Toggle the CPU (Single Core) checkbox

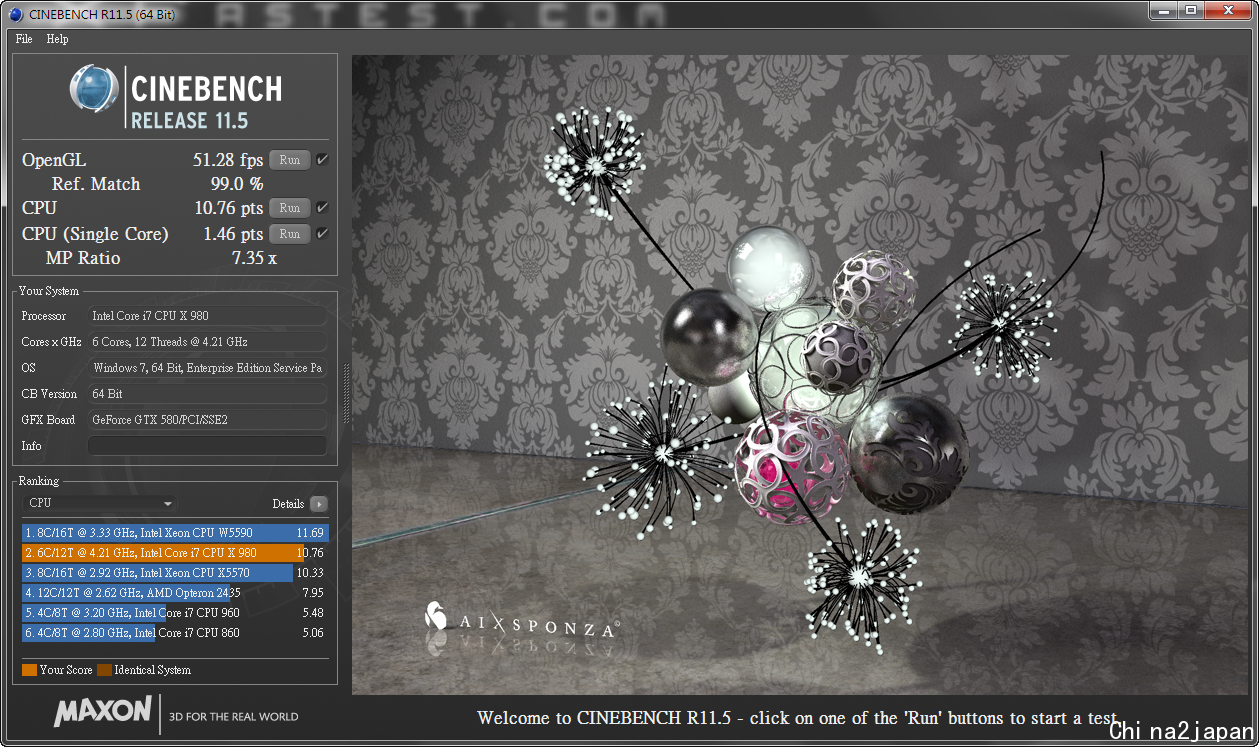(322, 234)
